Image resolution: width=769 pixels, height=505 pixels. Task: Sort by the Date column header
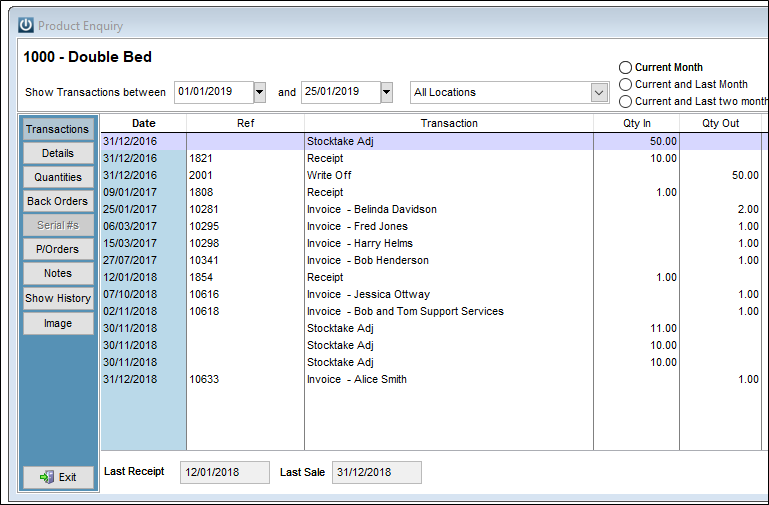(x=144, y=123)
